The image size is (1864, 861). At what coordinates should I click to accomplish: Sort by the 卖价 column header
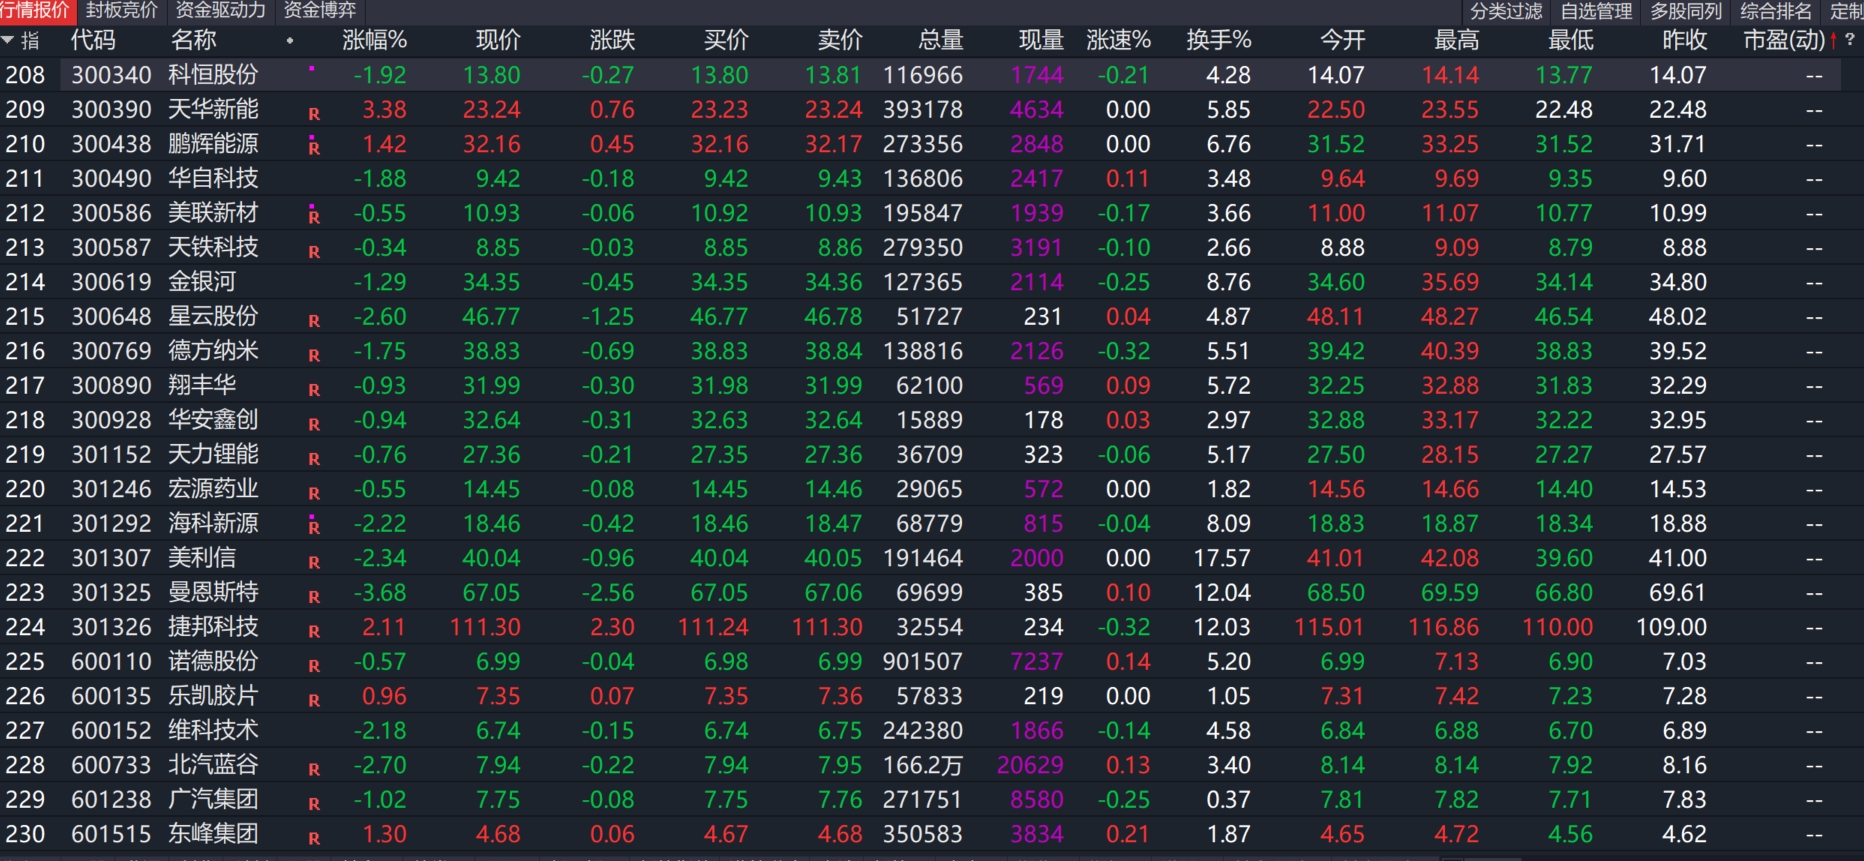[840, 40]
